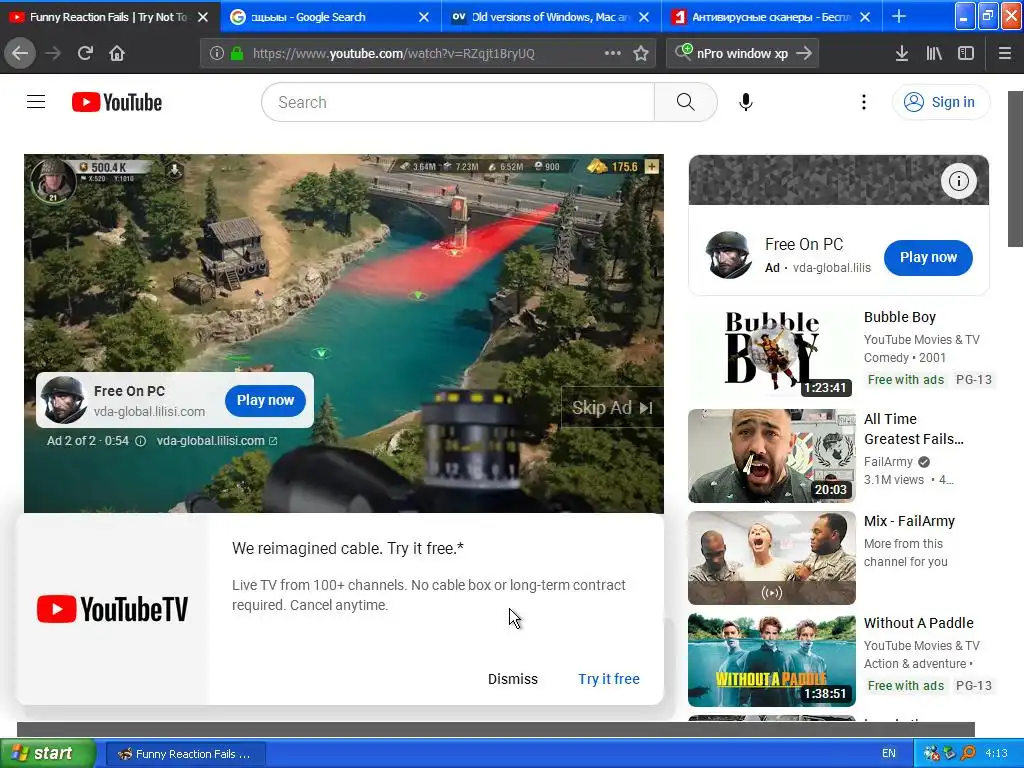Start voice search with the microphone

click(x=746, y=102)
